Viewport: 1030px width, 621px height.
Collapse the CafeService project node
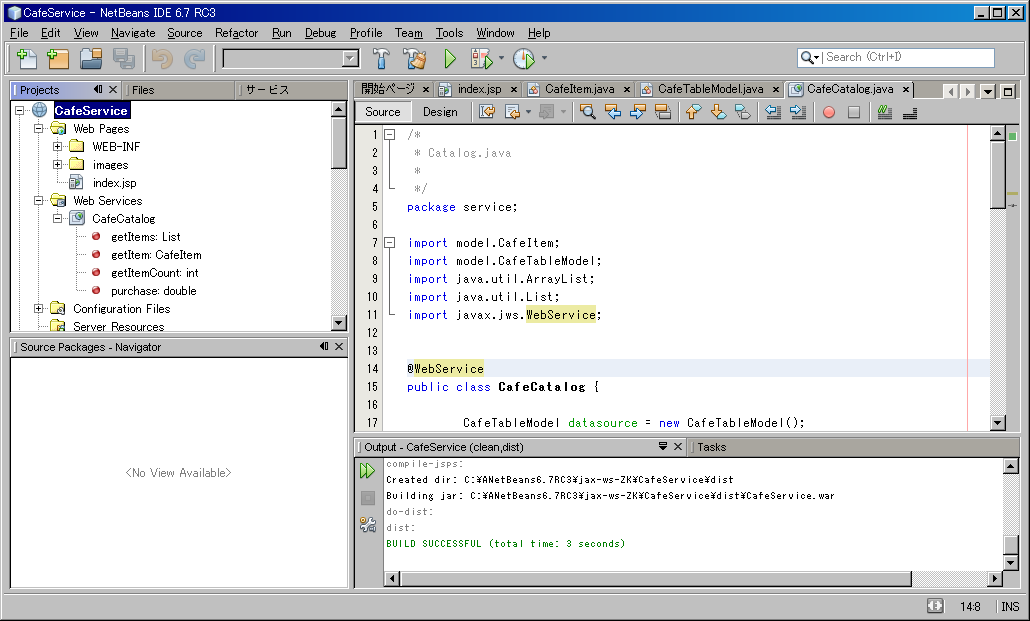[x=20, y=110]
